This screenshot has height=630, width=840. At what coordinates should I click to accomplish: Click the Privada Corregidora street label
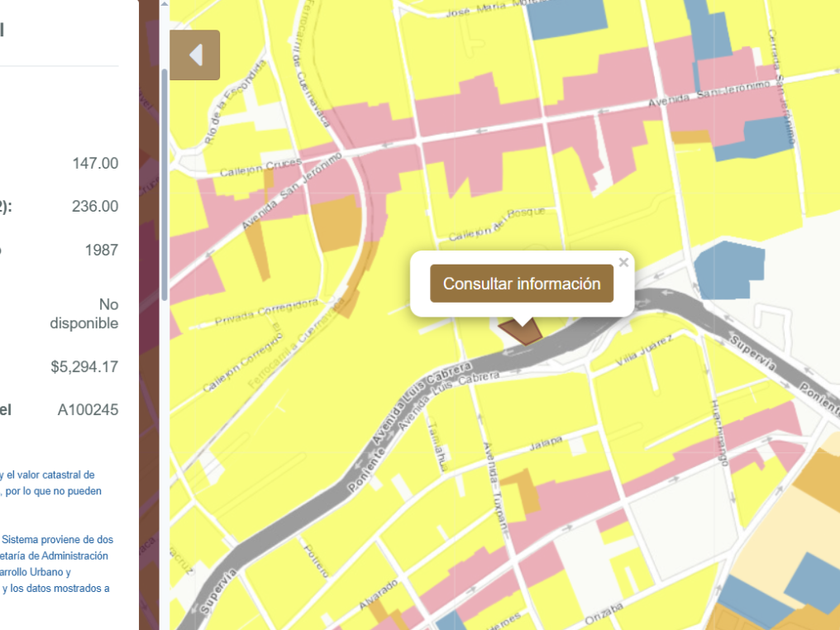pyautogui.click(x=266, y=313)
